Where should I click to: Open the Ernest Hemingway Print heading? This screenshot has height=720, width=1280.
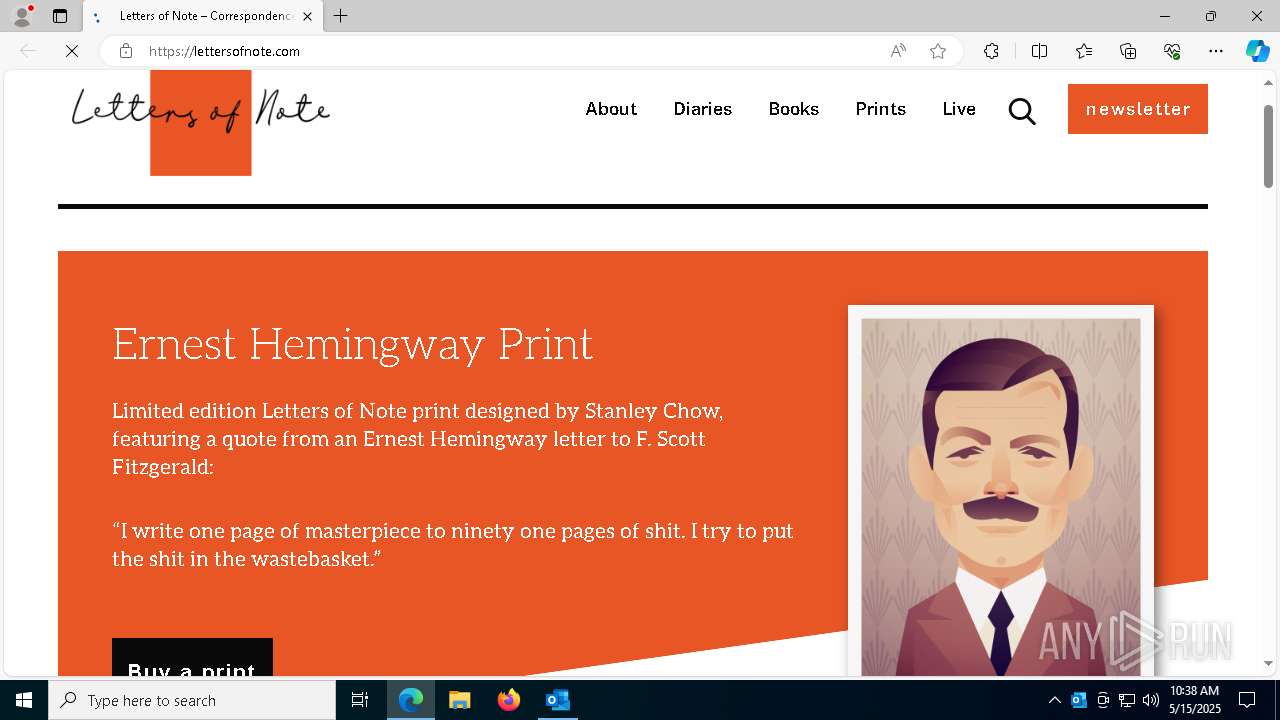point(352,345)
